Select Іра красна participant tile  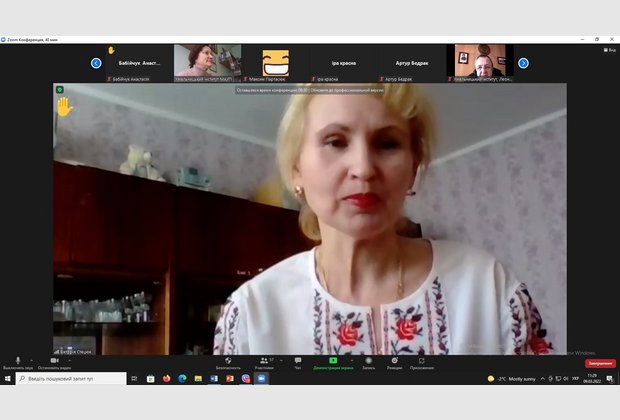click(344, 63)
